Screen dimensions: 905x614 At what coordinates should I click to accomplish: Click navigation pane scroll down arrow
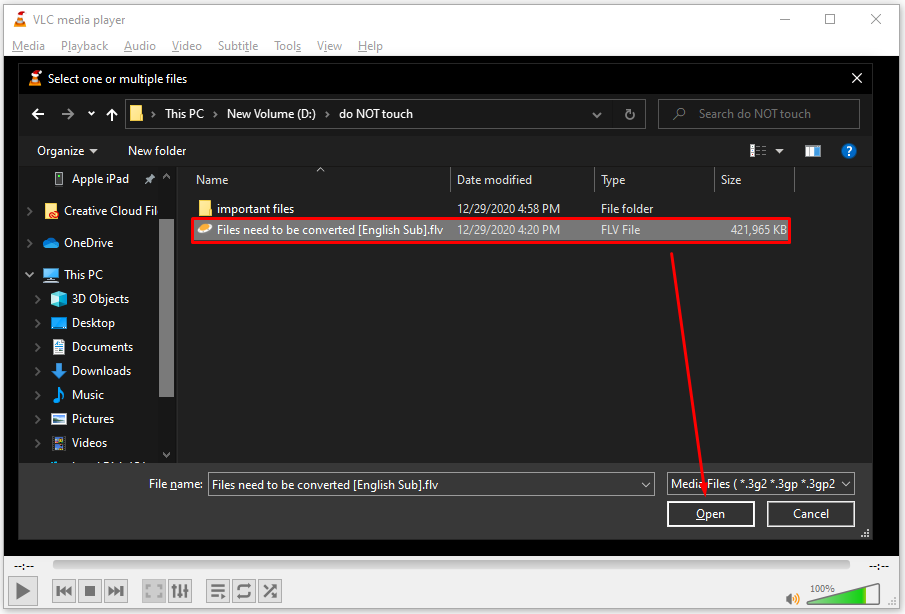tap(166, 455)
